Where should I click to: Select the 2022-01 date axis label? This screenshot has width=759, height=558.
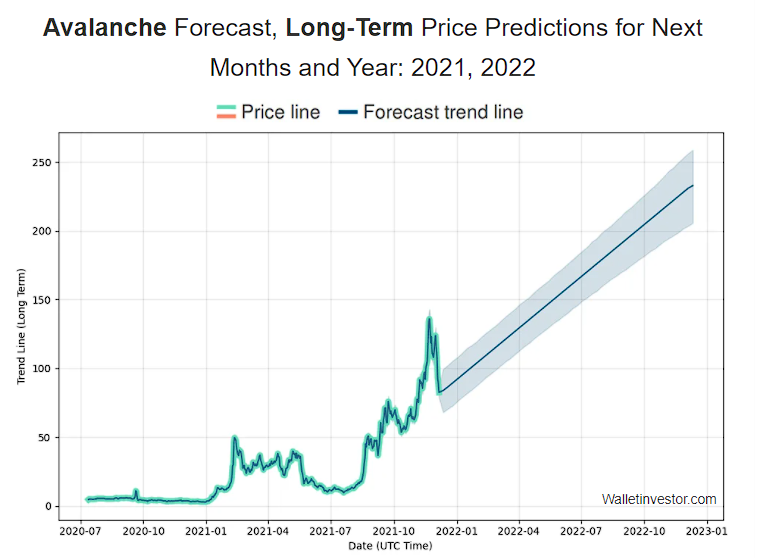[x=456, y=531]
